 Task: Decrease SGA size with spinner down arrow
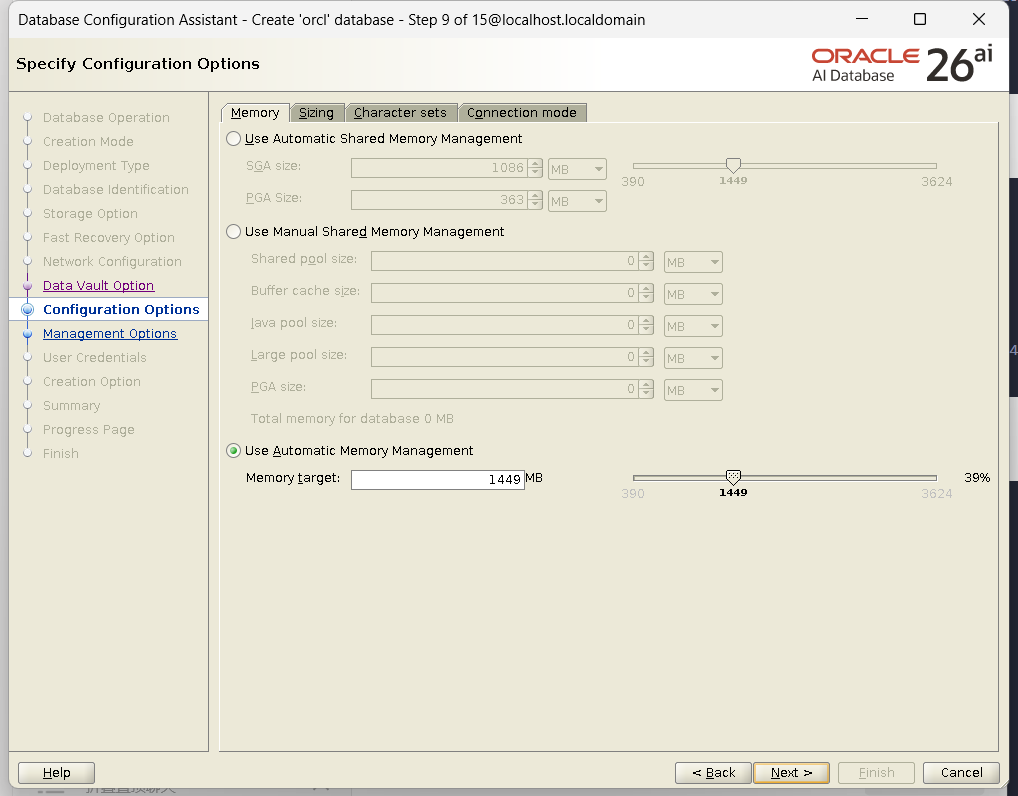(535, 173)
